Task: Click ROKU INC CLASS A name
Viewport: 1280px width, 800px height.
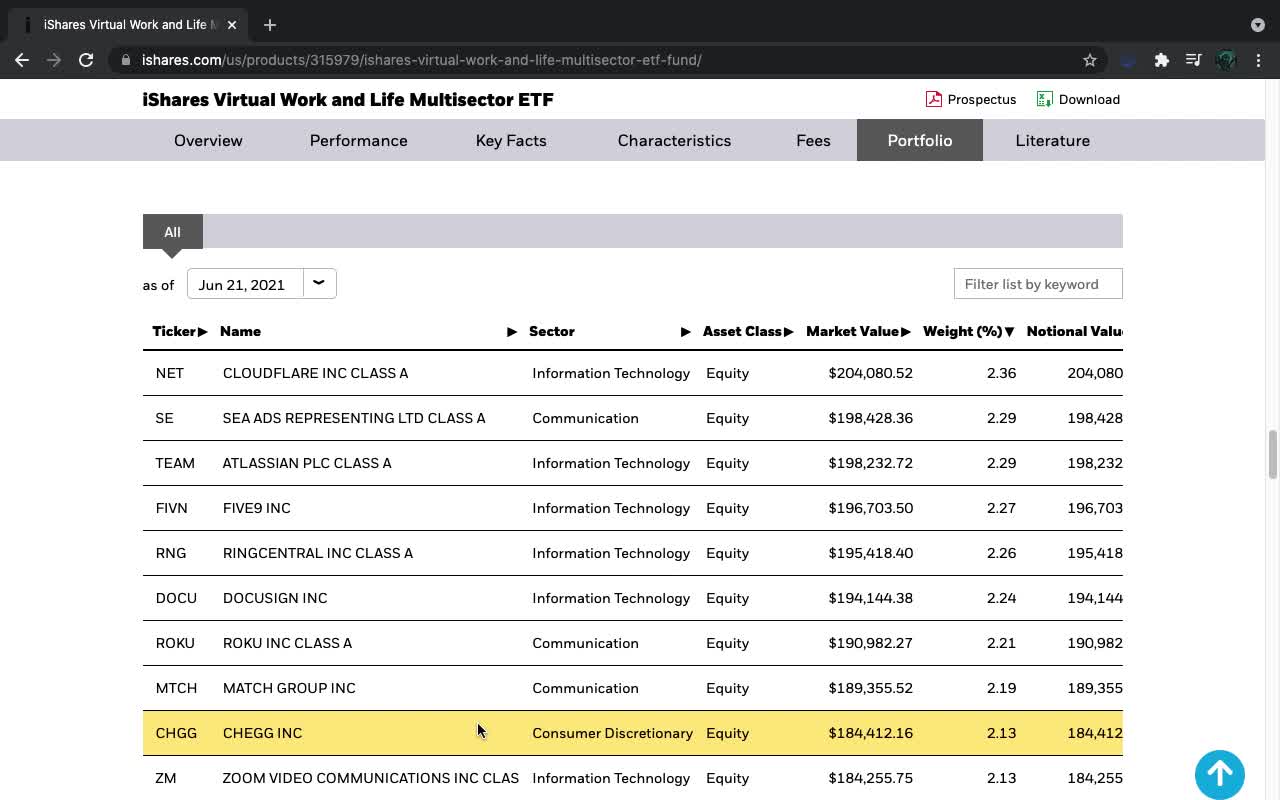Action: click(287, 643)
